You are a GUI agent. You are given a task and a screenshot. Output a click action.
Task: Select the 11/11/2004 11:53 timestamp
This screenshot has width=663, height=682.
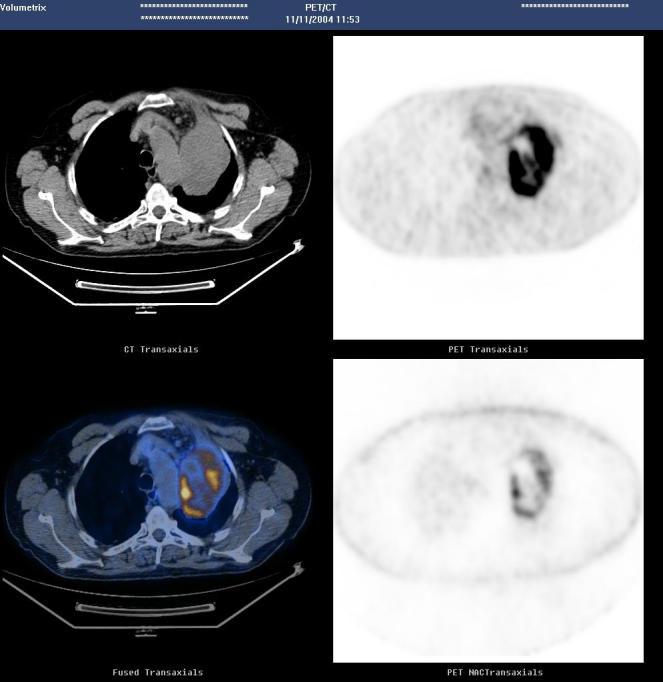tap(322, 19)
